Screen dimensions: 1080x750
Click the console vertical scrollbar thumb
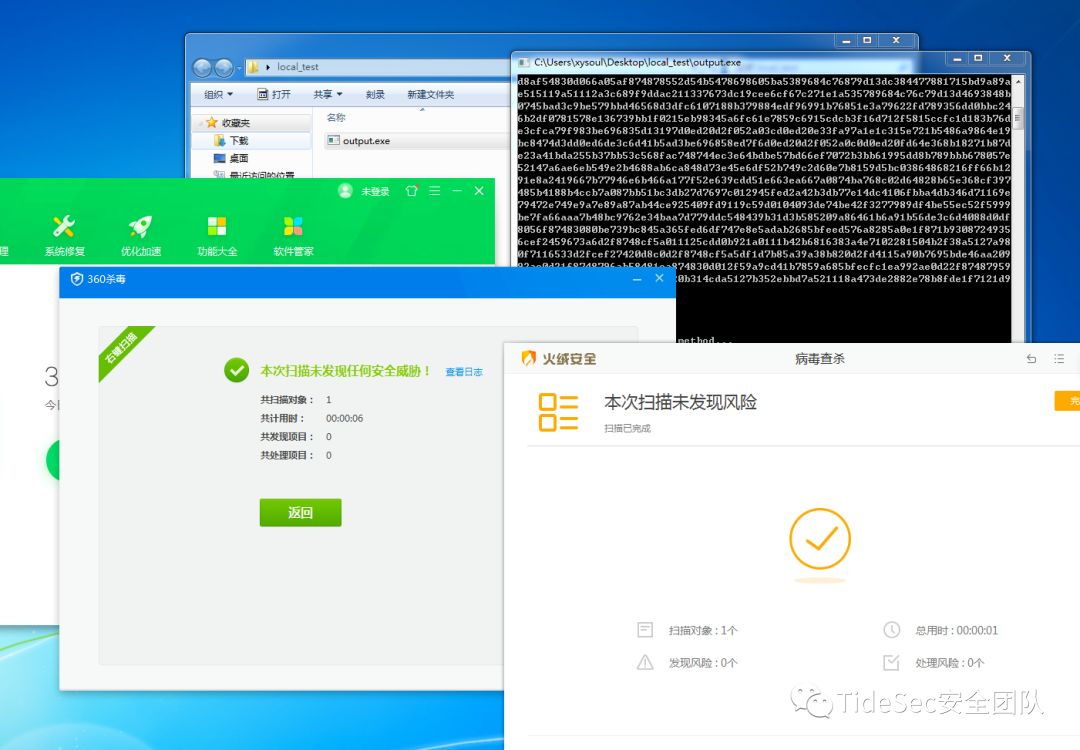point(1017,117)
